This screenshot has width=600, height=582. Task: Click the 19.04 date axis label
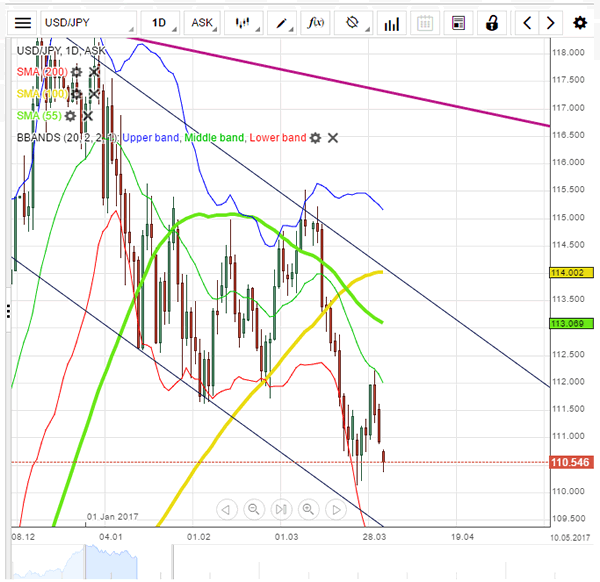(462, 537)
